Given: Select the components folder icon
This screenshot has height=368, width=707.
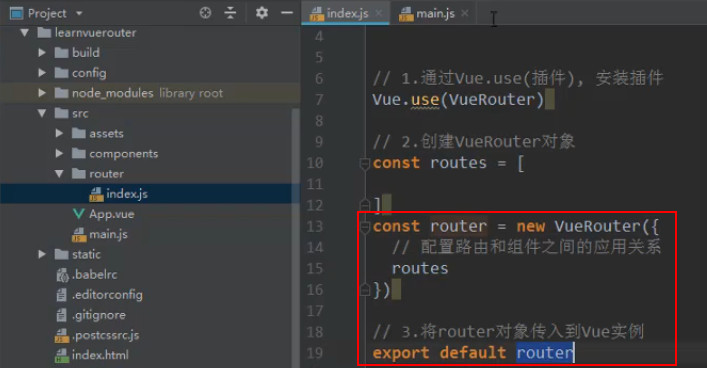Looking at the screenshot, I should (78, 154).
